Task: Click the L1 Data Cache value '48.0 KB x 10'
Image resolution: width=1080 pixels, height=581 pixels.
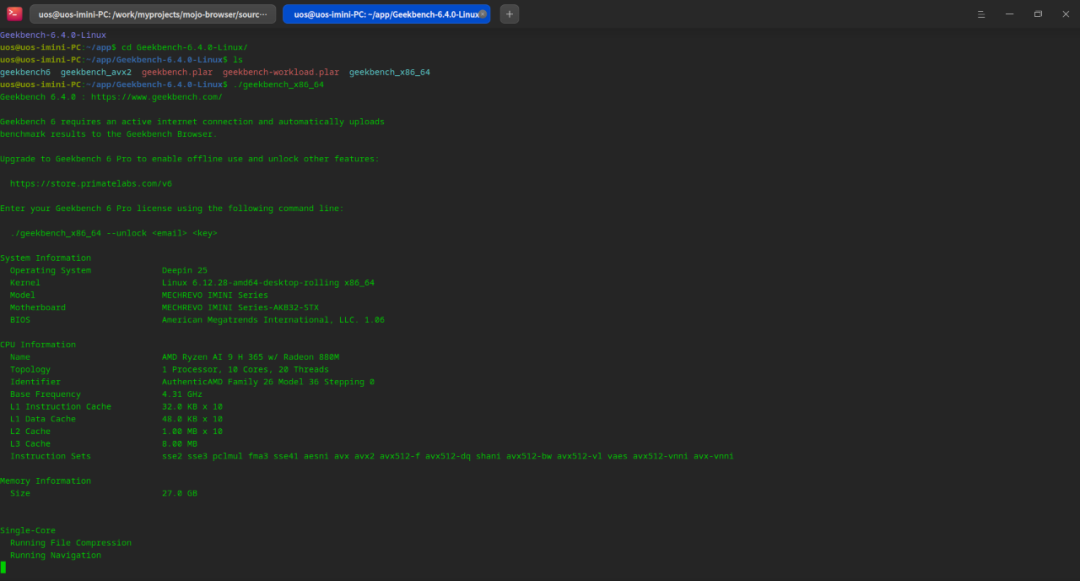Action: point(192,419)
